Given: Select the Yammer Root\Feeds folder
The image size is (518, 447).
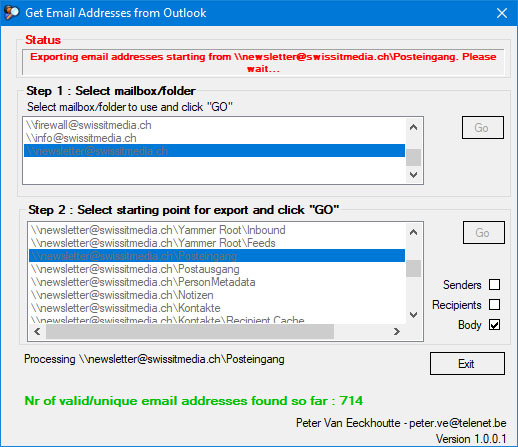Looking at the screenshot, I should [217, 243].
